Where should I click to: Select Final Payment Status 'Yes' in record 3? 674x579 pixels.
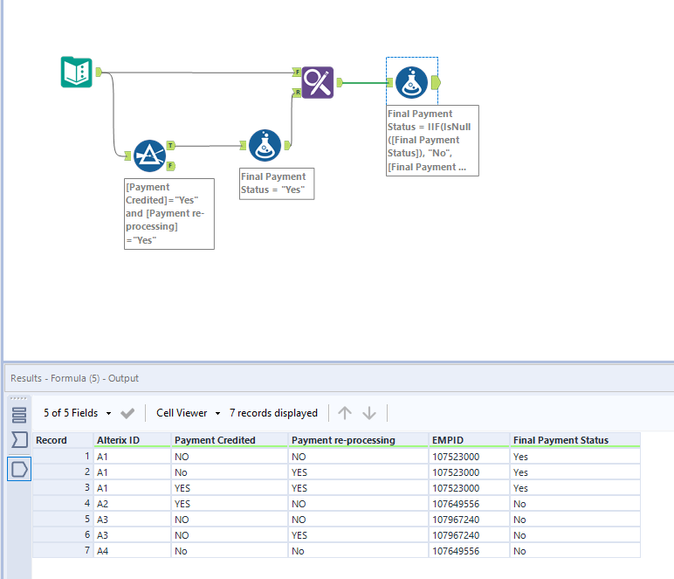(x=575, y=488)
